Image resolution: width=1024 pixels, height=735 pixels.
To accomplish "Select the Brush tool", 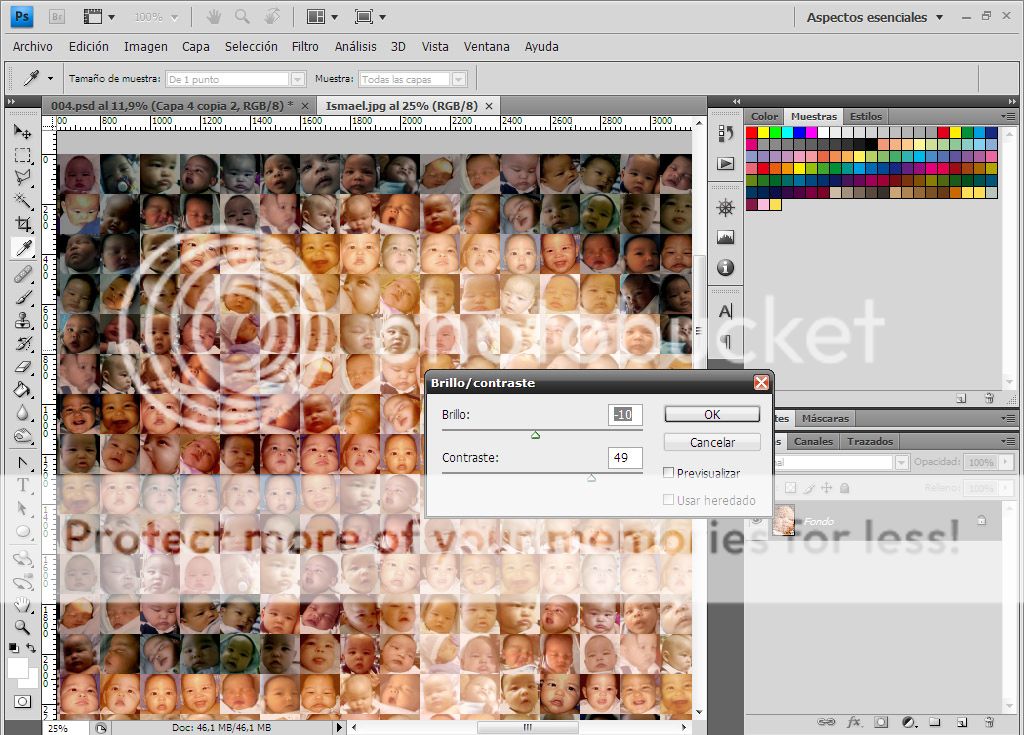I will pos(23,298).
